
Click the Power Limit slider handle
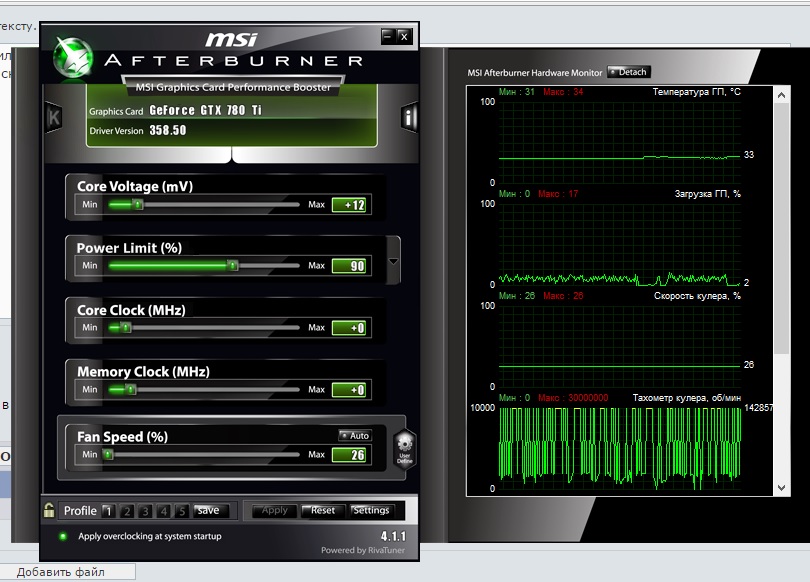pyautogui.click(x=232, y=265)
